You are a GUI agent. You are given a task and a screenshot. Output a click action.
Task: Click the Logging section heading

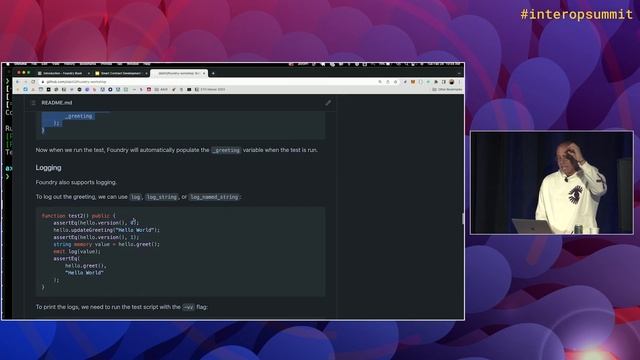[x=49, y=168]
